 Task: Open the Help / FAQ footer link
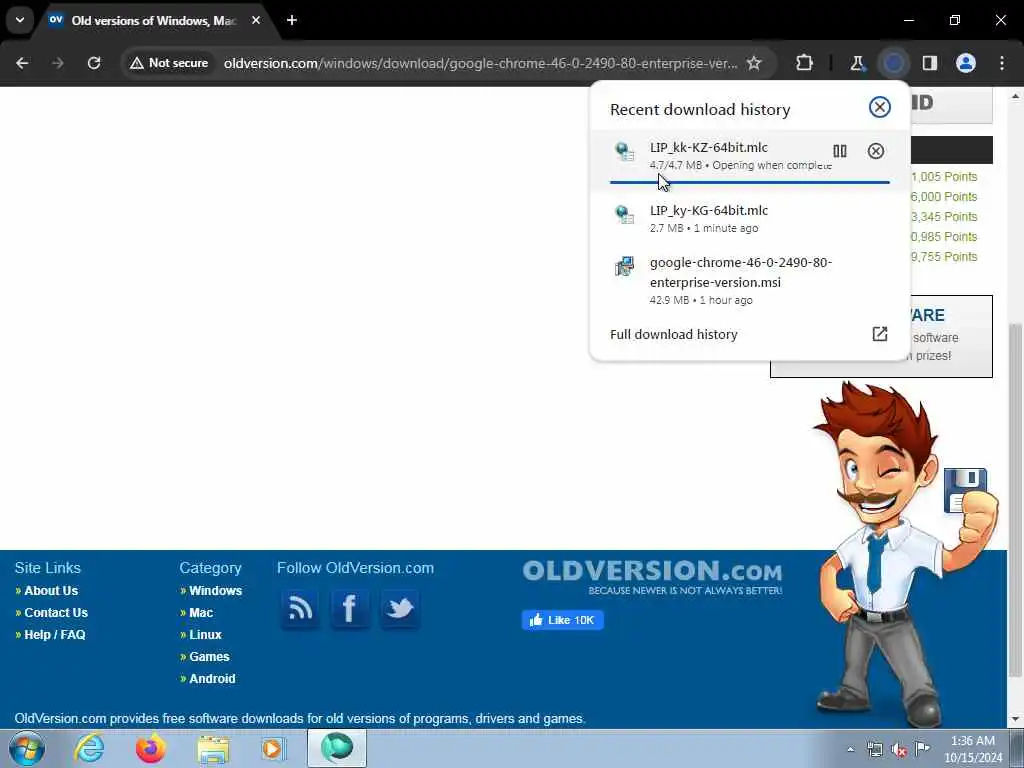click(55, 635)
